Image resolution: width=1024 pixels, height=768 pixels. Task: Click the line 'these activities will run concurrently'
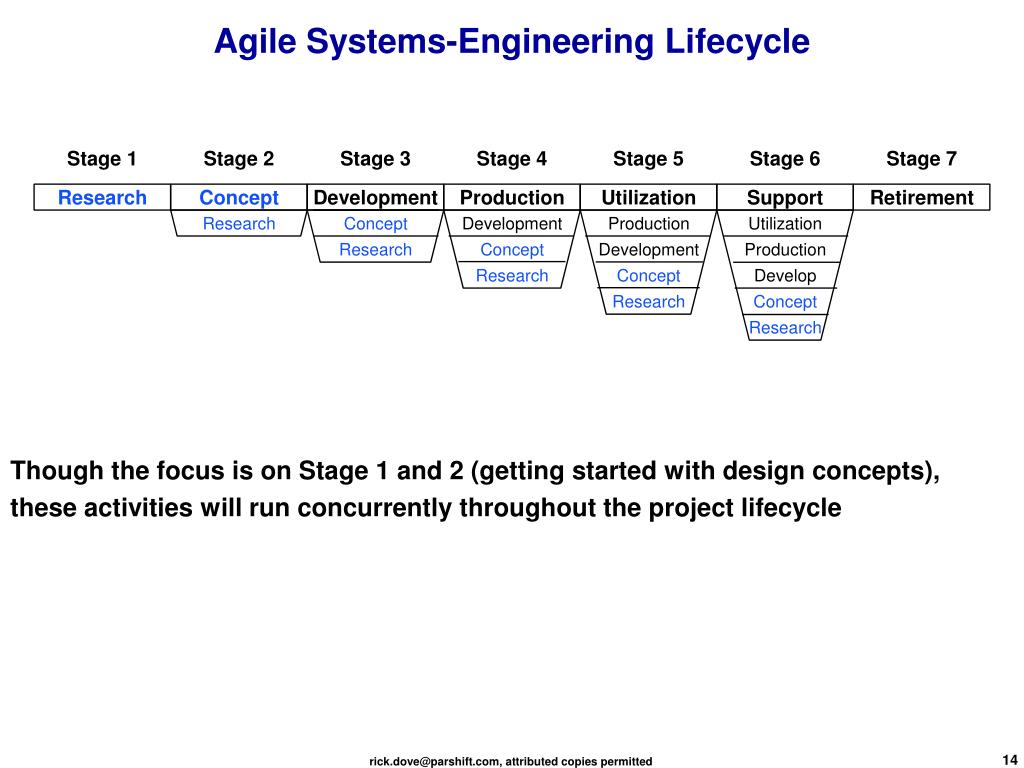click(426, 507)
